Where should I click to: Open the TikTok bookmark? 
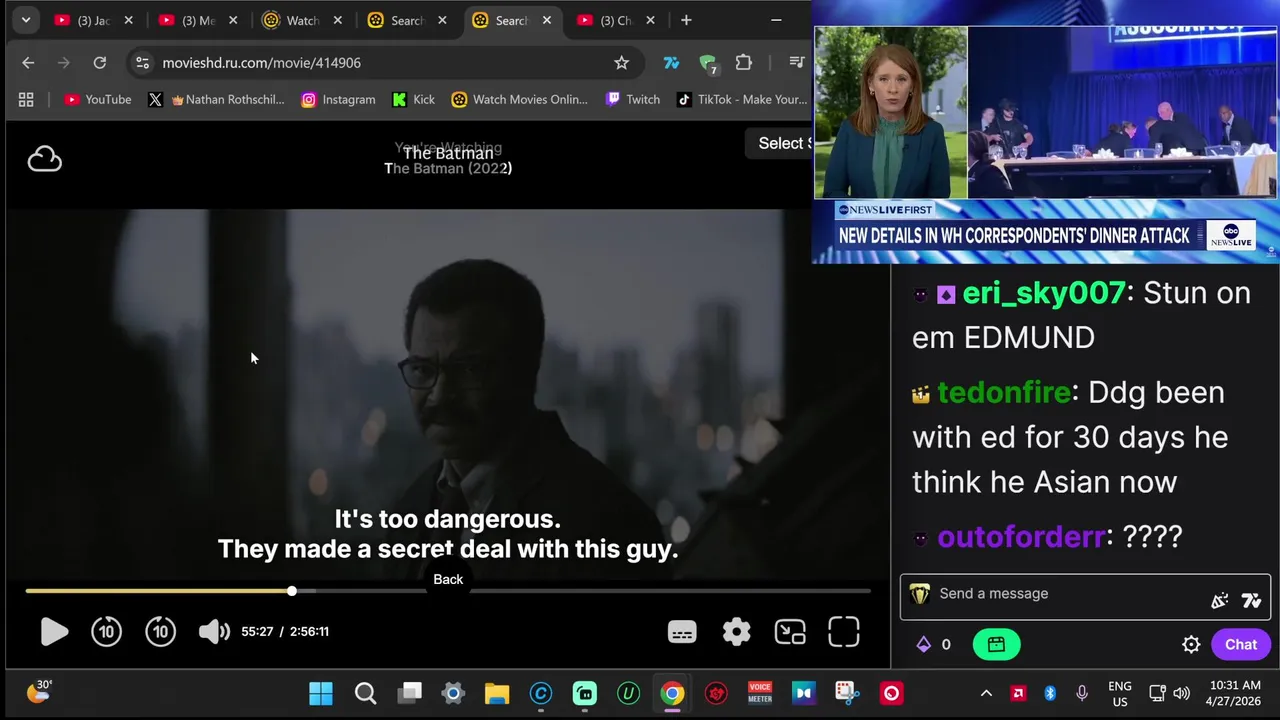(742, 99)
